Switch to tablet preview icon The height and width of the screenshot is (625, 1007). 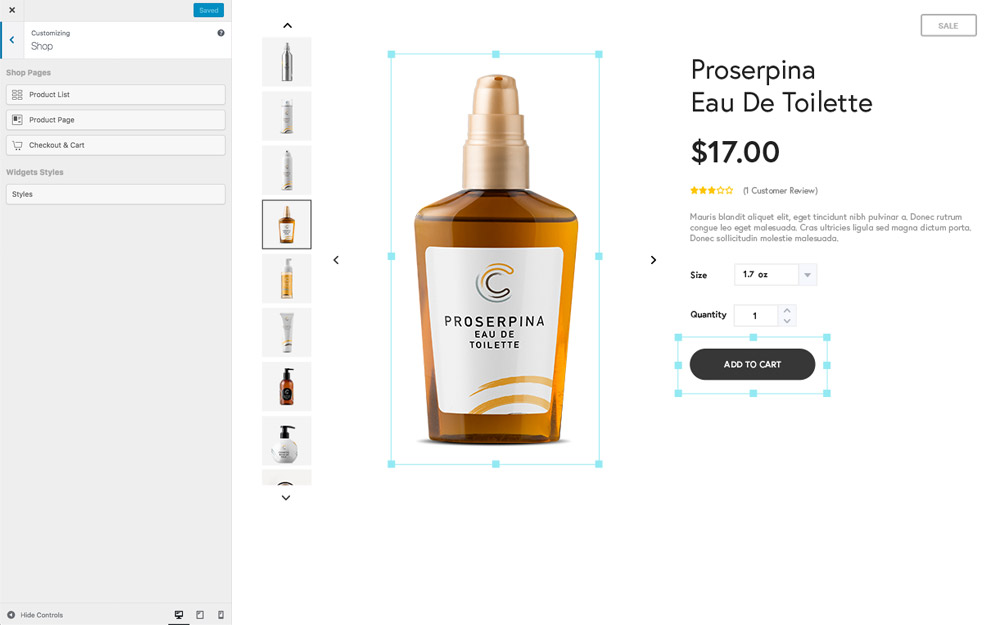pyautogui.click(x=200, y=615)
